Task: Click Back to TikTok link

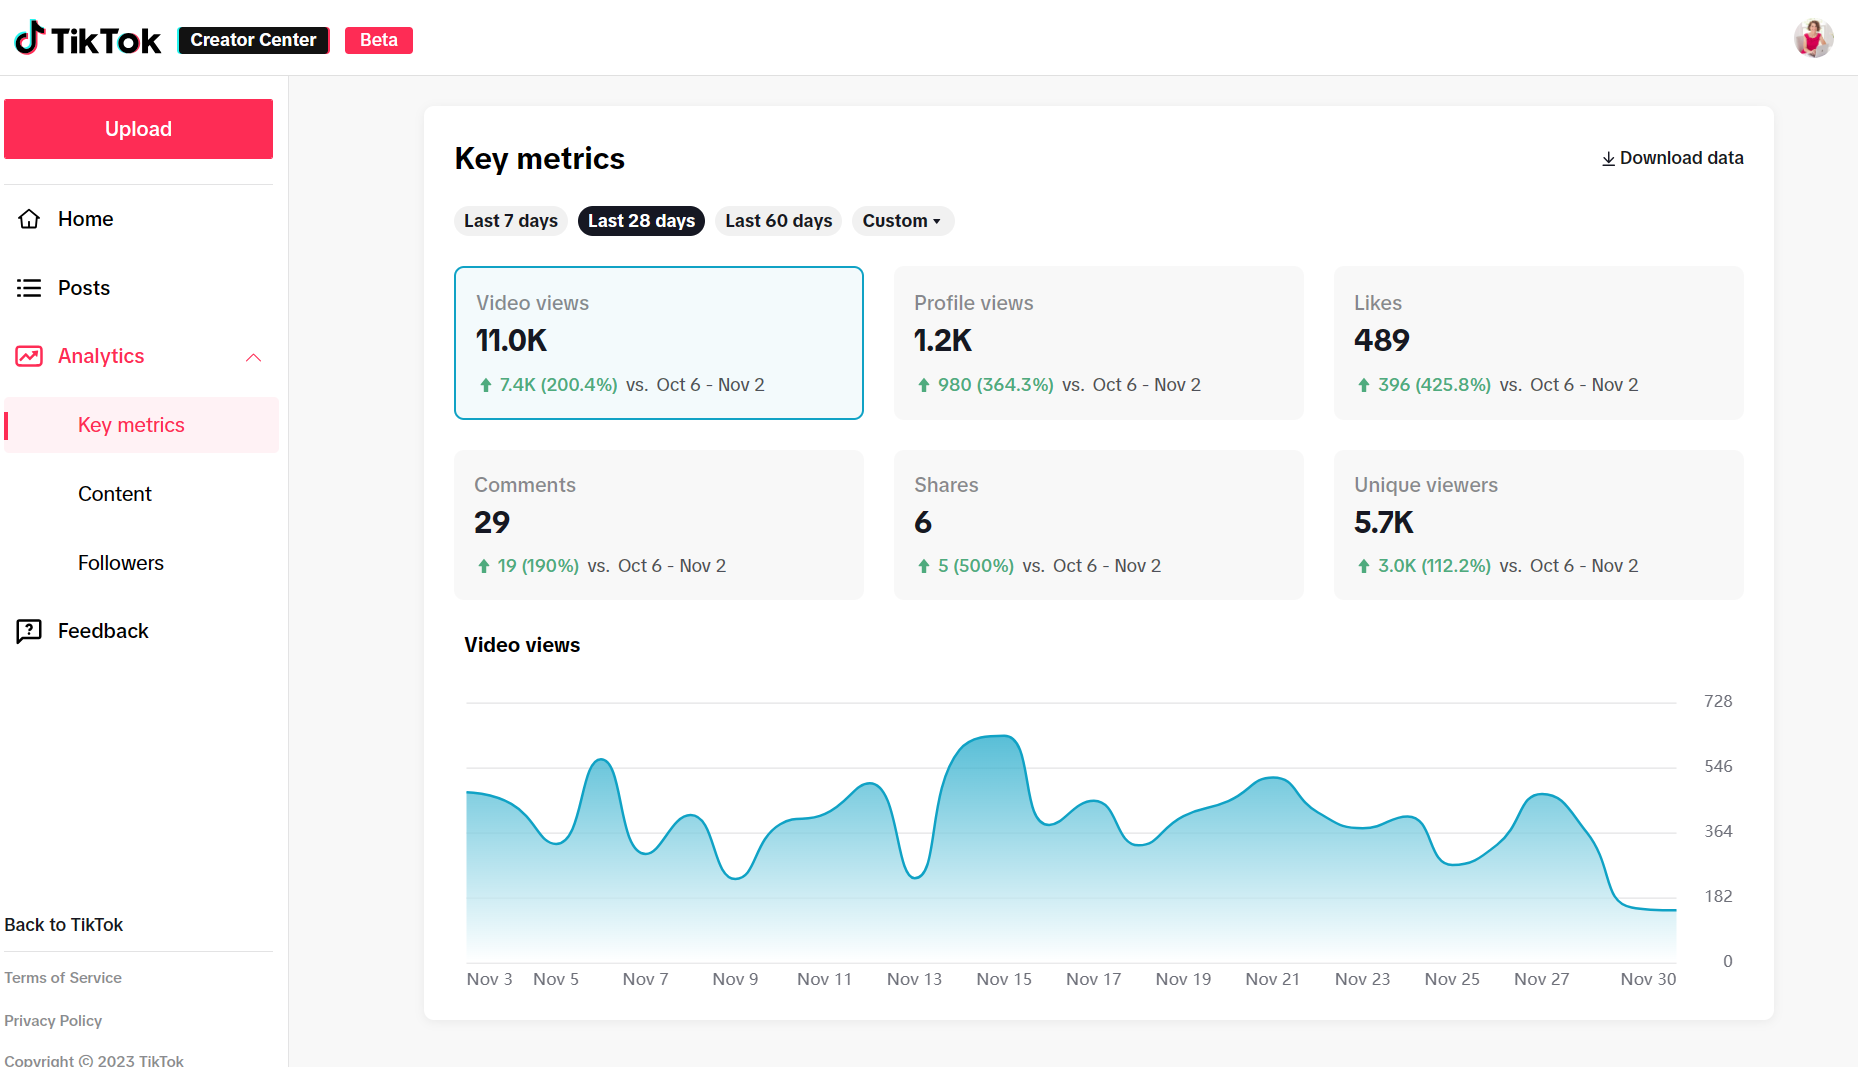Action: 64,925
